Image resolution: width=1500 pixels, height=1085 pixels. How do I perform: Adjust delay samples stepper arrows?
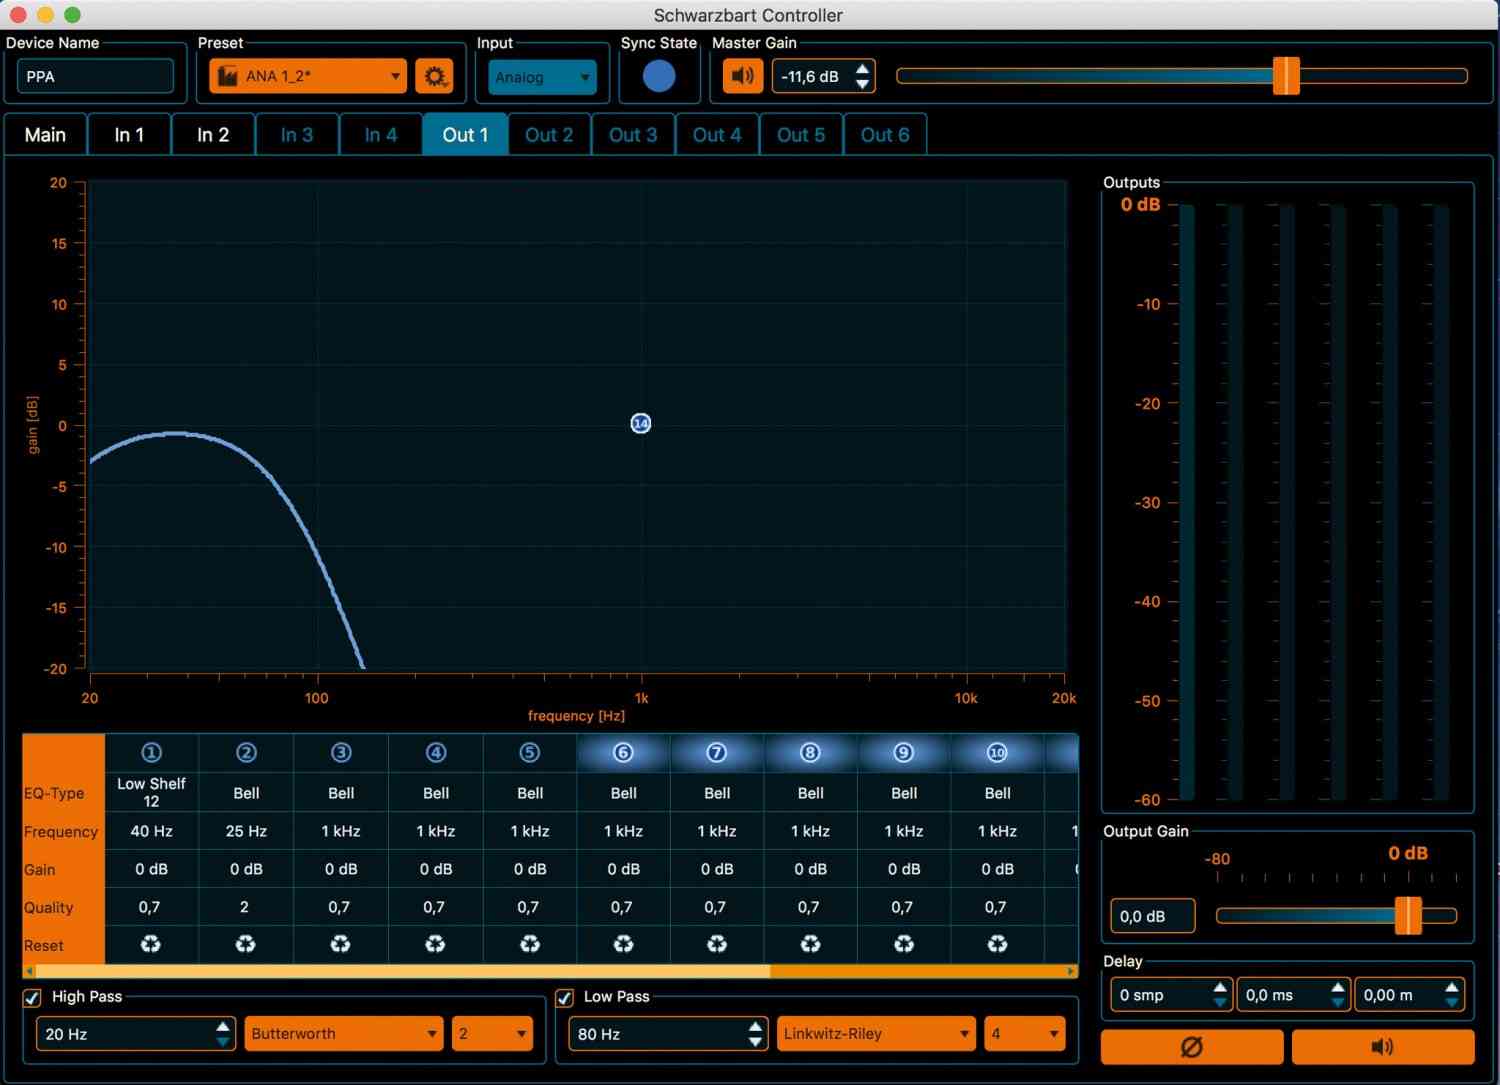click(1220, 995)
